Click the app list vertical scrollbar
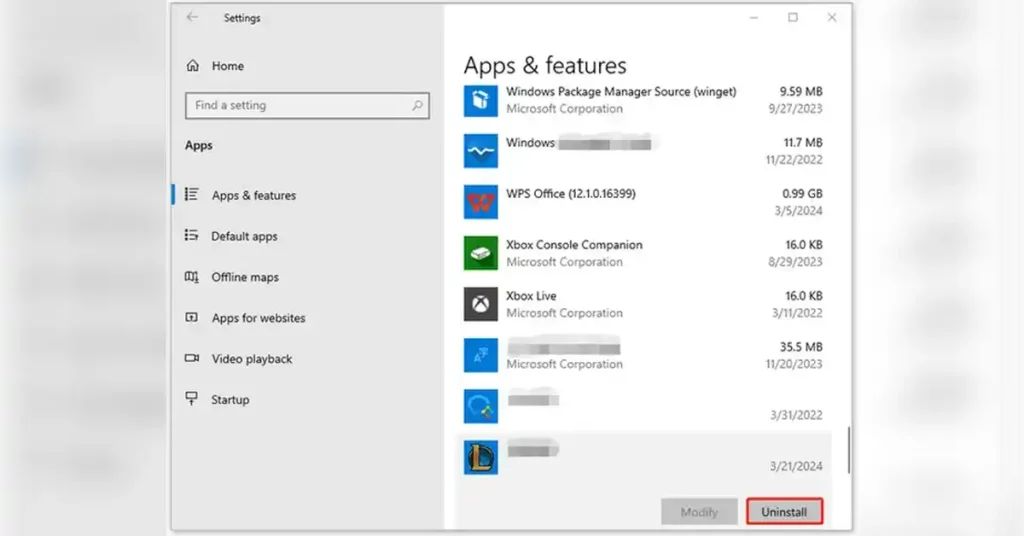The height and width of the screenshot is (536, 1024). [848, 450]
